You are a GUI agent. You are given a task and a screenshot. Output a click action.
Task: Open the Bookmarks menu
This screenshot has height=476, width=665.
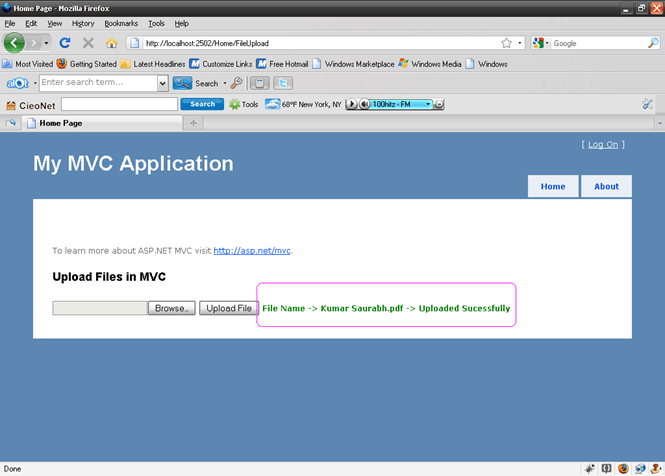tap(121, 23)
